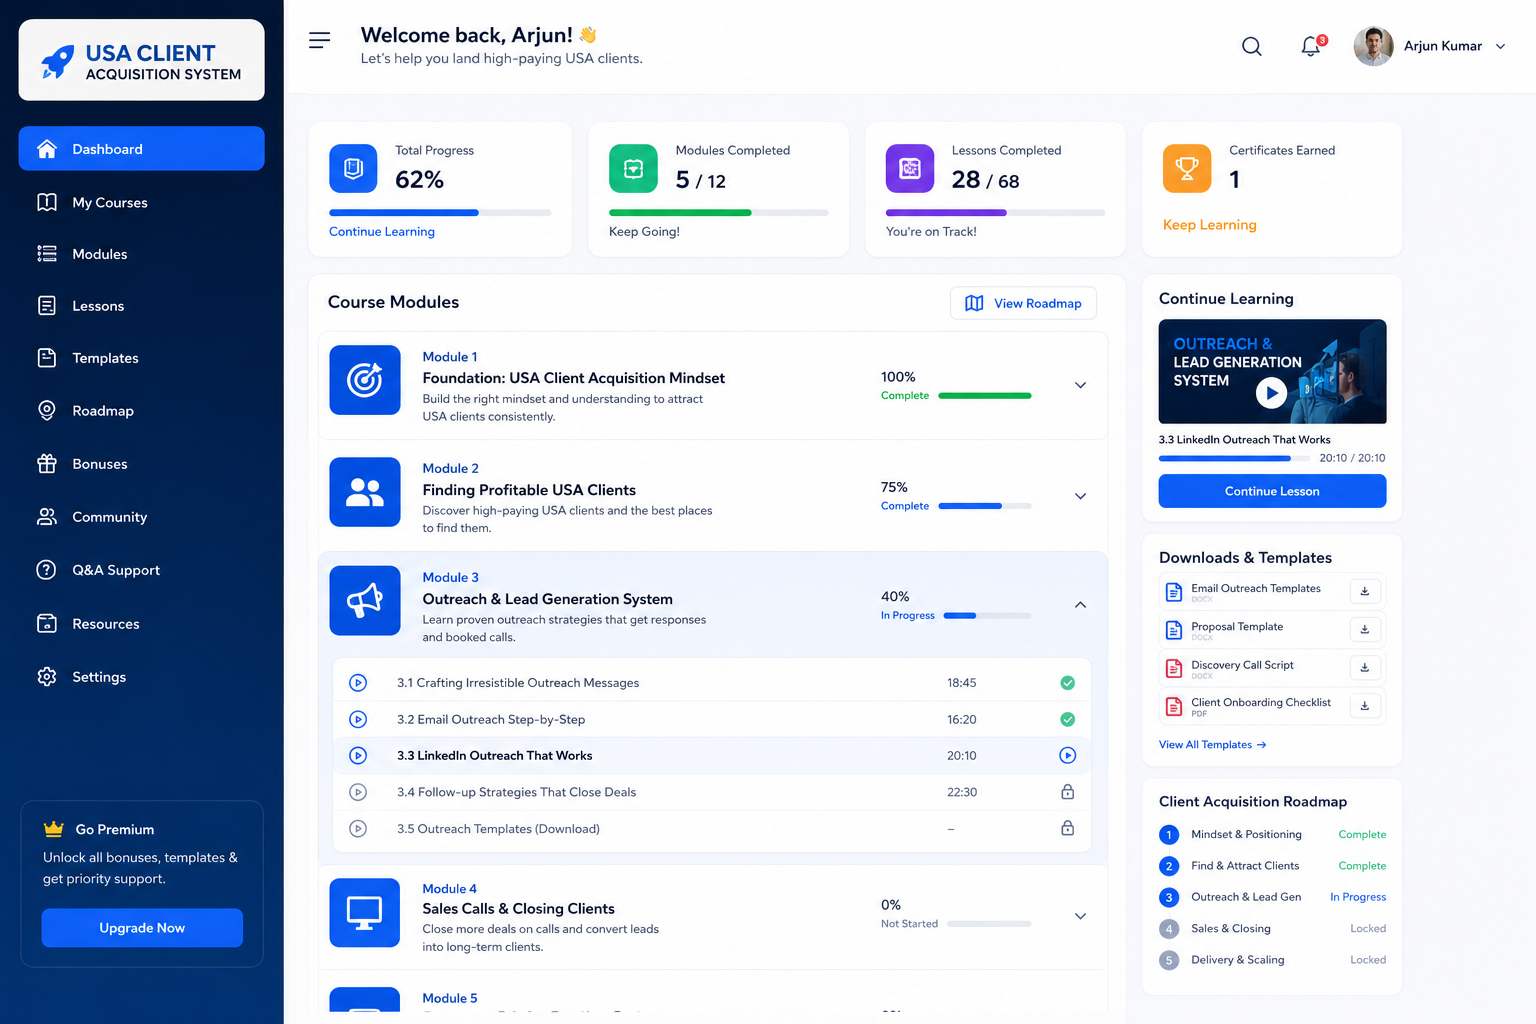Viewport: 1536px width, 1024px height.
Task: Select roadmap step 1 Mindset & Positioning
Action: tap(1272, 835)
